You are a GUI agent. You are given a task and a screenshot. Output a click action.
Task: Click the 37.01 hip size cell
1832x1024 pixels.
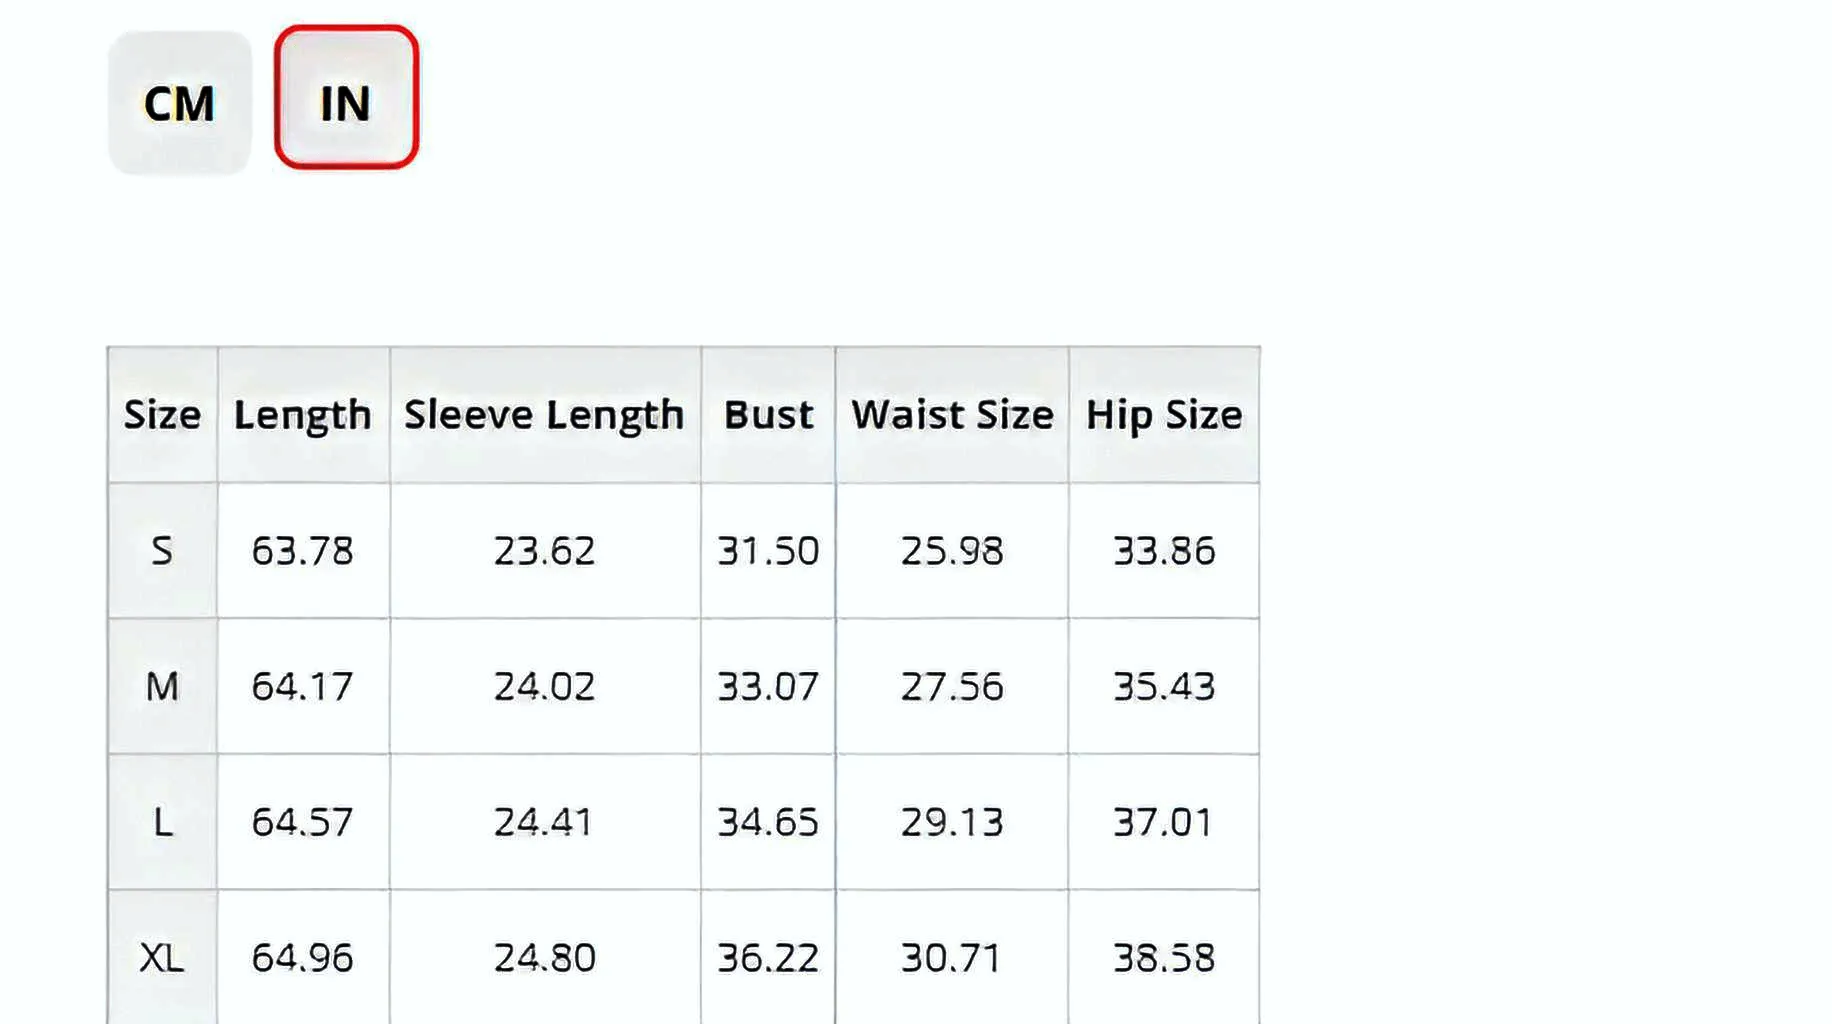(1164, 822)
